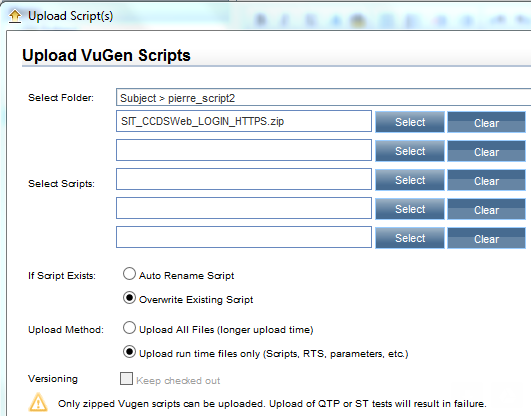The width and height of the screenshot is (531, 417).
Task: Click the yellow warning triangle icon
Action: point(38,402)
